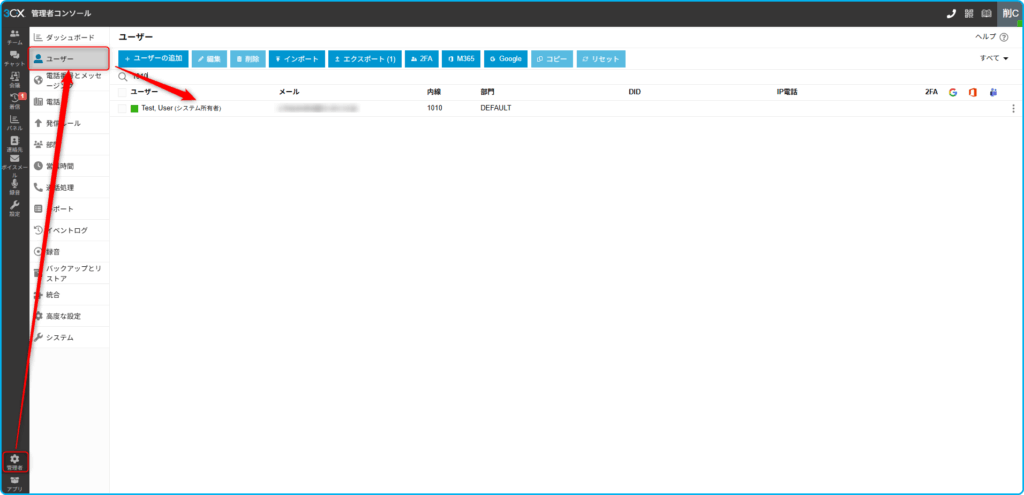Open three-dot menu for Test, User row
This screenshot has height=495, width=1024.
click(x=1014, y=108)
